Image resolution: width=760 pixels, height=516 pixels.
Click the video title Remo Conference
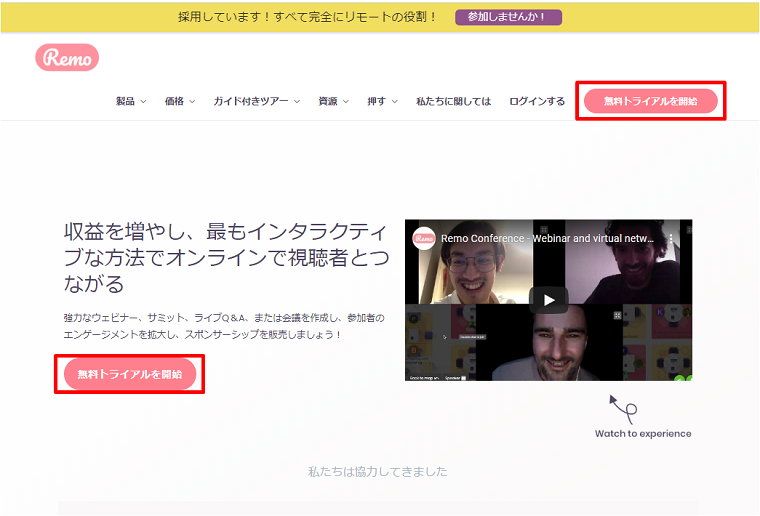[x=547, y=238]
